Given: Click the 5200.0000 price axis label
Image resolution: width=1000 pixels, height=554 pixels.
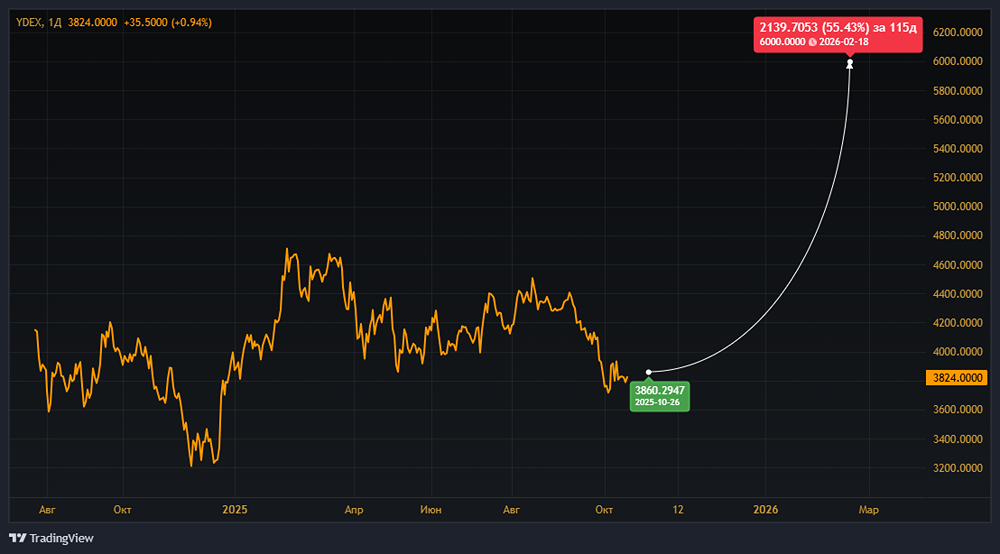Looking at the screenshot, I should click(x=957, y=177).
